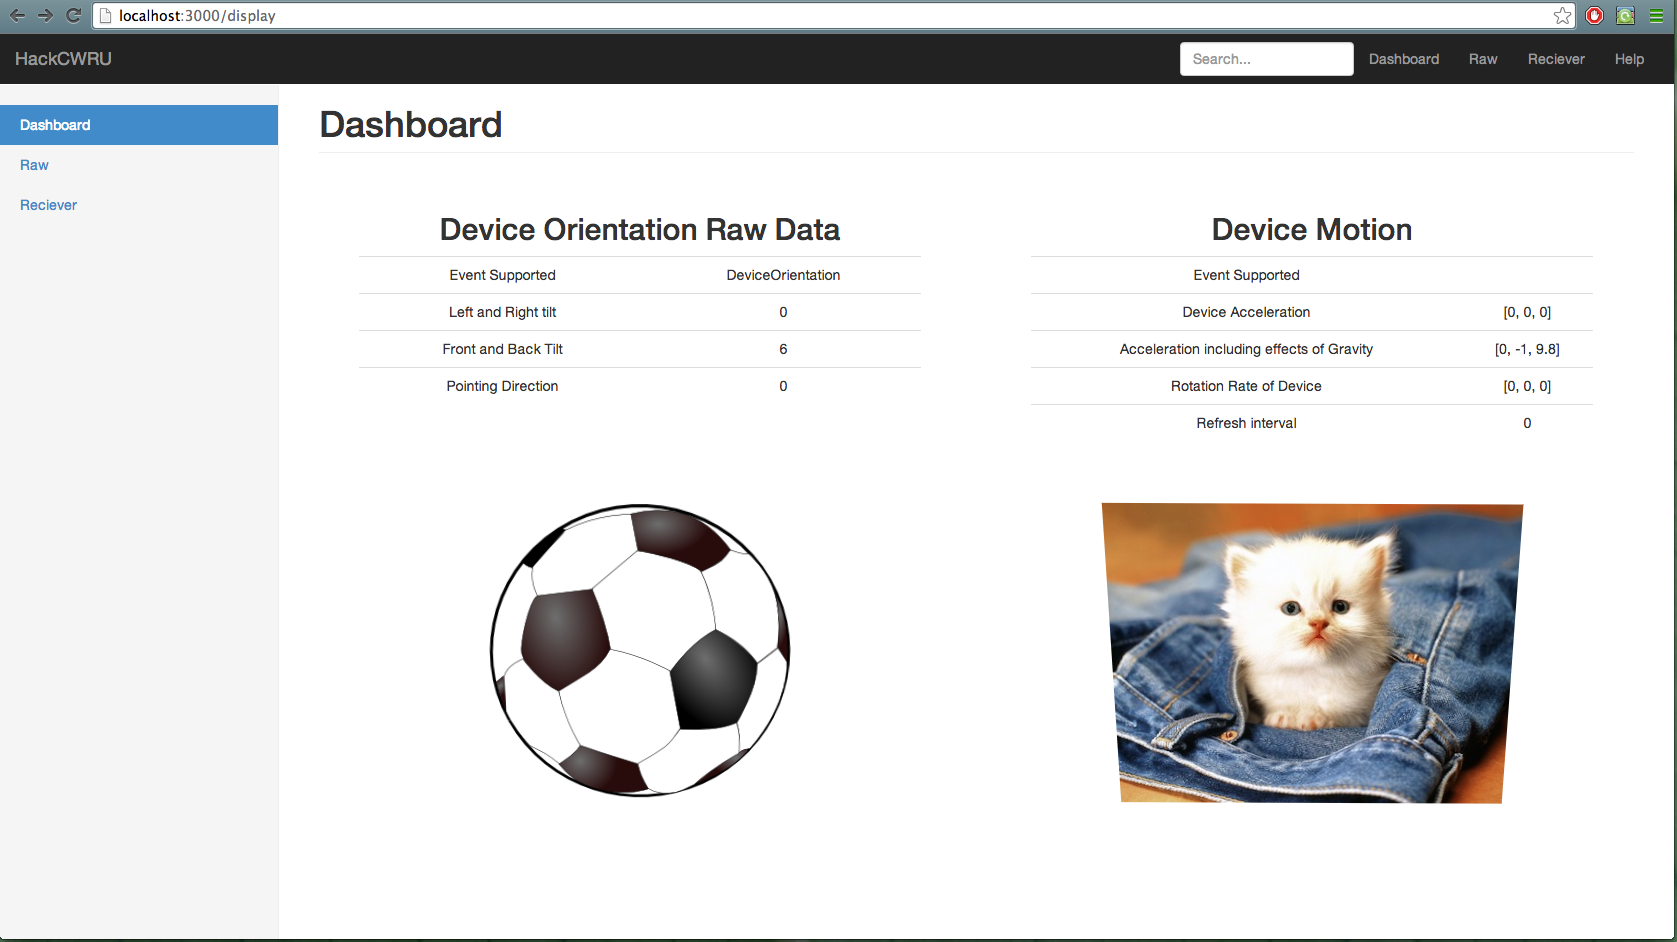Click the kitten in jeans image
This screenshot has width=1677, height=942.
[x=1312, y=653]
